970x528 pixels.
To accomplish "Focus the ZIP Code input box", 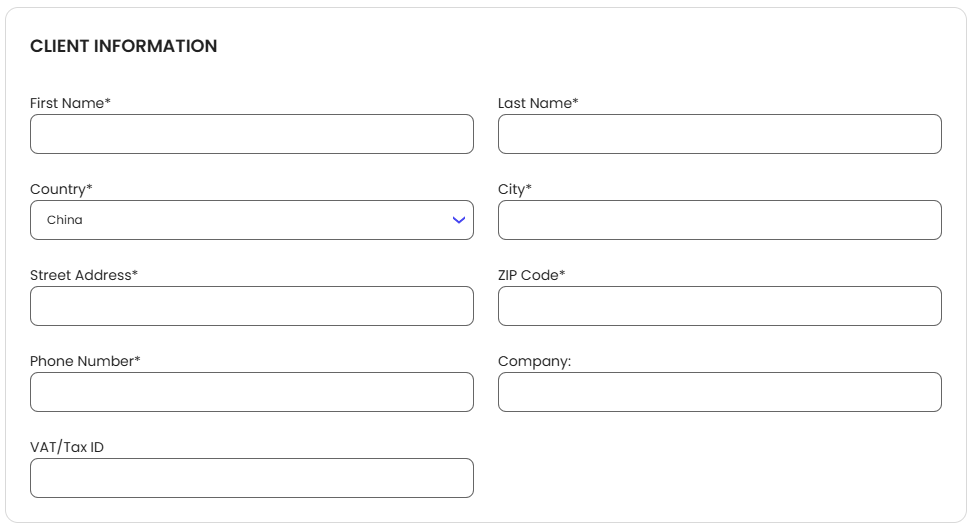I will (720, 306).
